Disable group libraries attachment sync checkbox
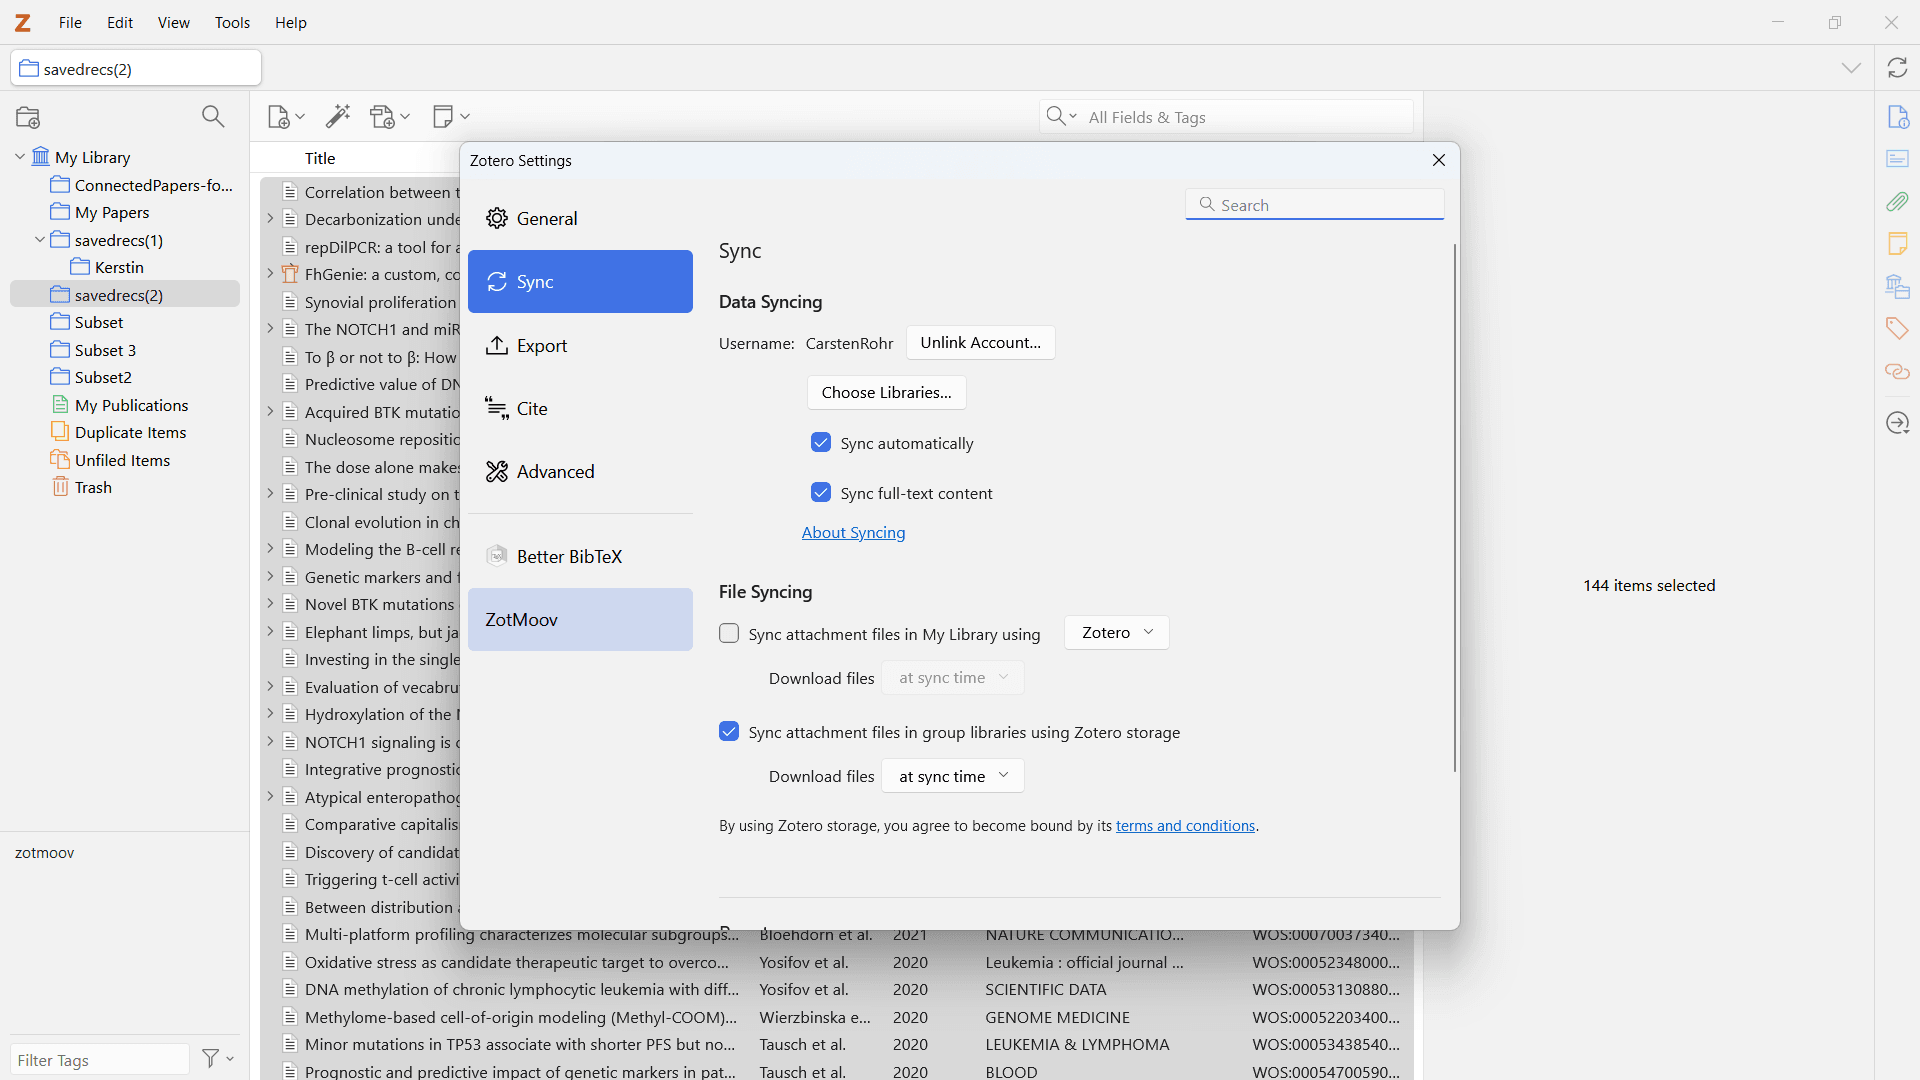The width and height of the screenshot is (1920, 1080). point(729,732)
